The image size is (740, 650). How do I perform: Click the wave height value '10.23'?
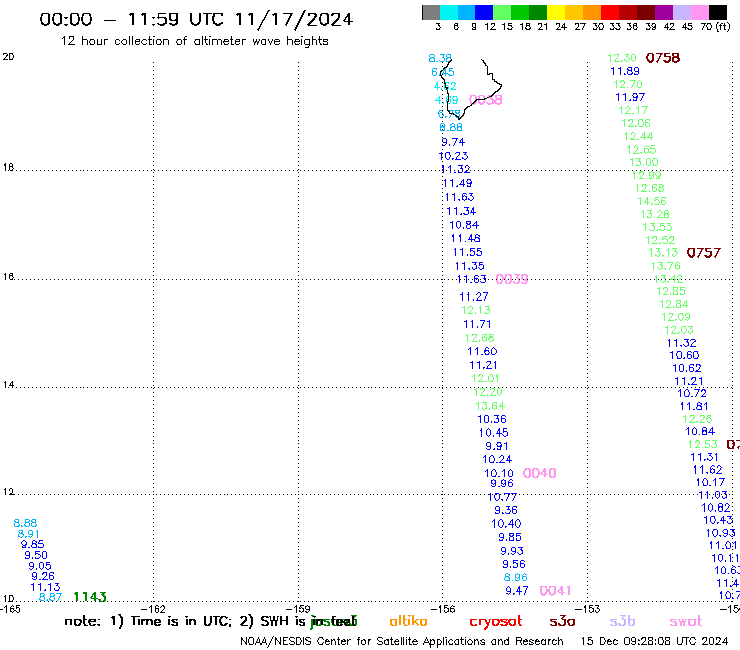454,156
